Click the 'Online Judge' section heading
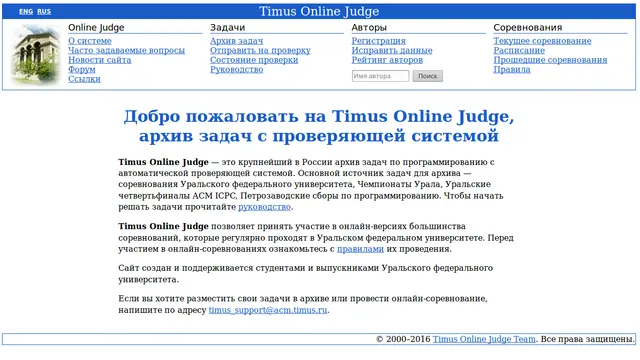Image resolution: width=640 pixels, height=360 pixels. (x=96, y=27)
